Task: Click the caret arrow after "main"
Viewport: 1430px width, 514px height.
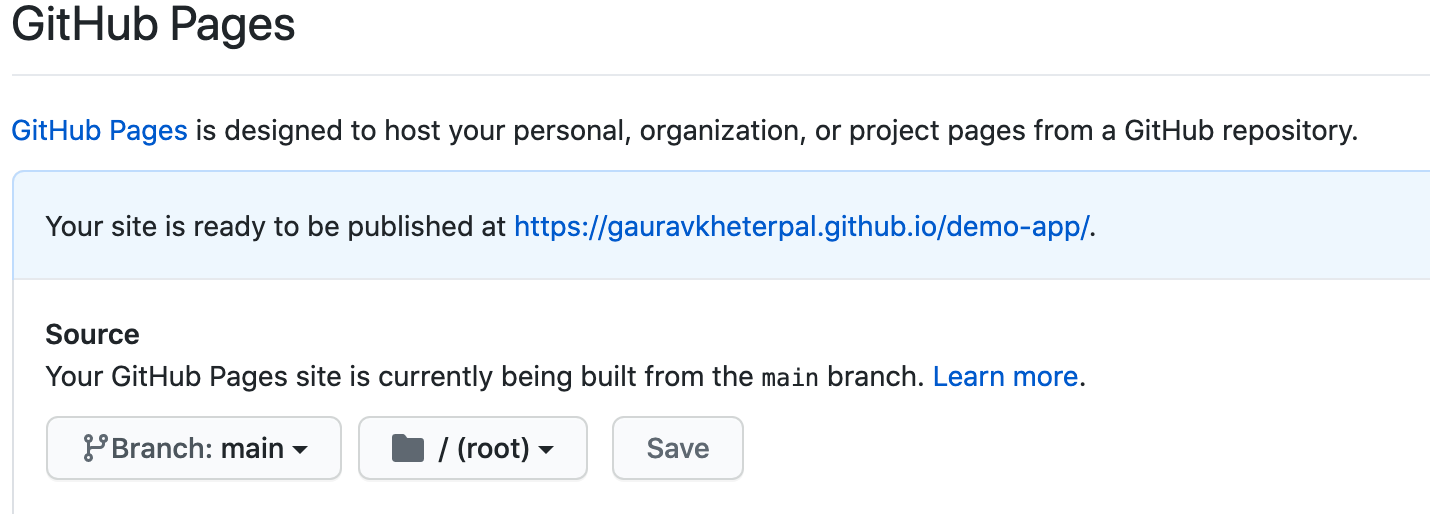Action: click(x=299, y=450)
